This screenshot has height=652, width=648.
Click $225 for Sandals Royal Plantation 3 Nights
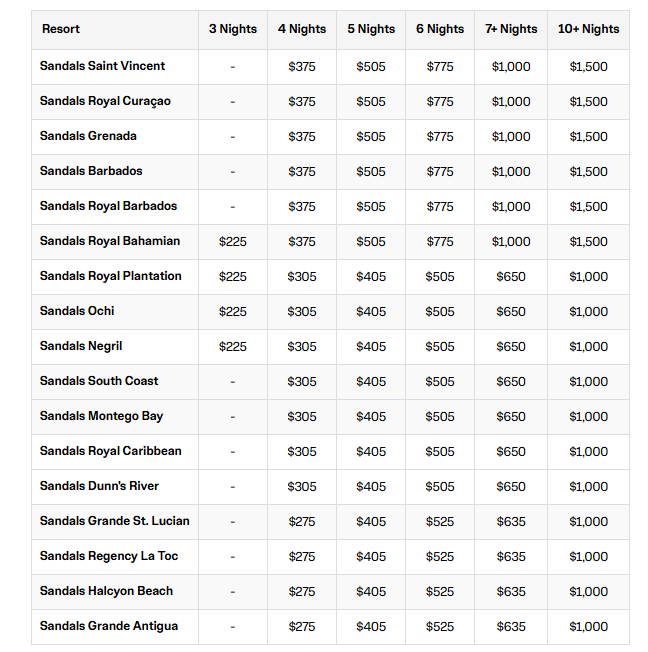pos(233,277)
